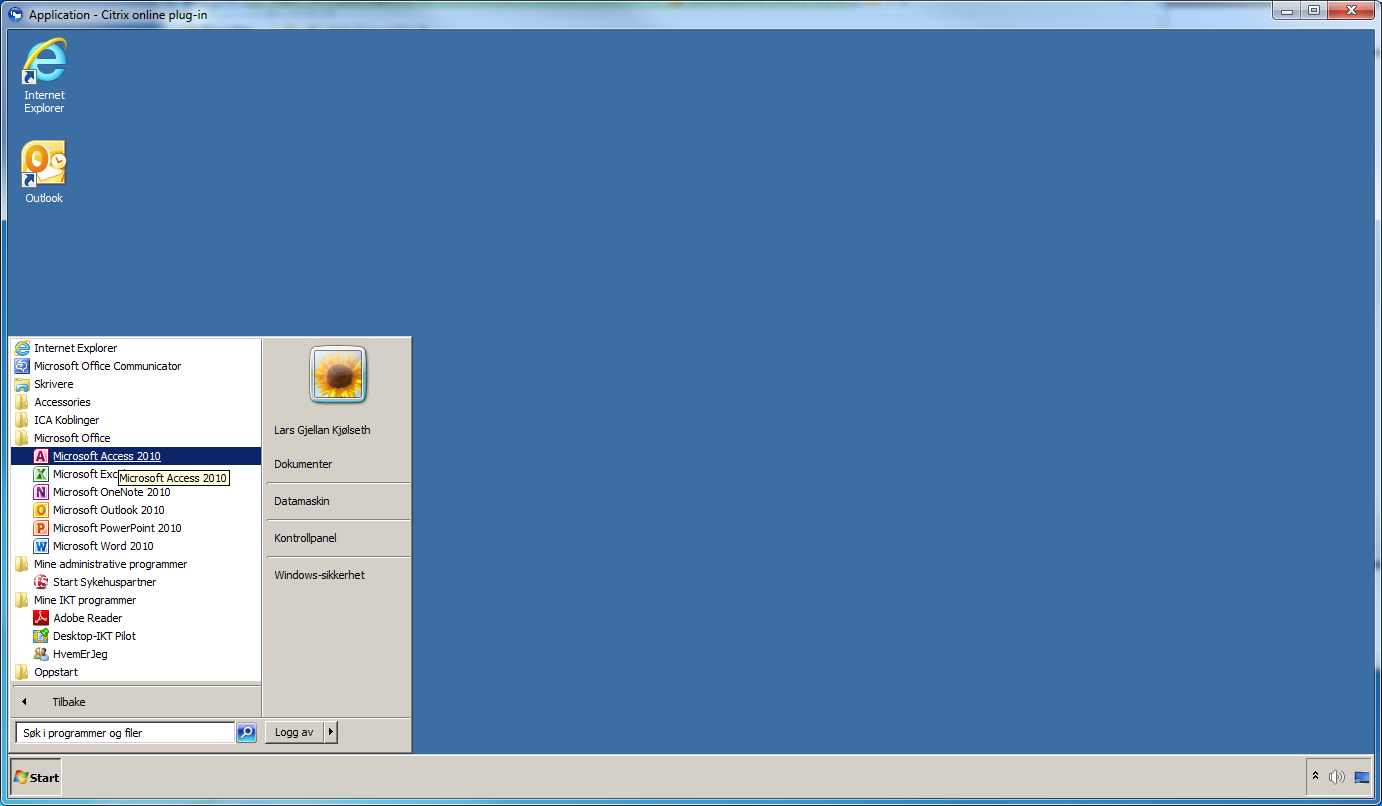Click the Internet Explorer icon in Start menu

pos(22,348)
